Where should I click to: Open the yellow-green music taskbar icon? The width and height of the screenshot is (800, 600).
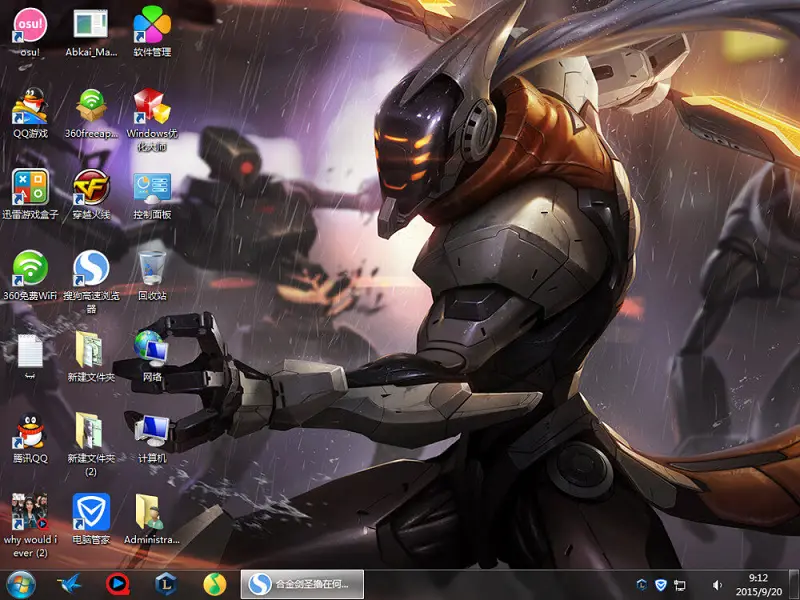(215, 584)
